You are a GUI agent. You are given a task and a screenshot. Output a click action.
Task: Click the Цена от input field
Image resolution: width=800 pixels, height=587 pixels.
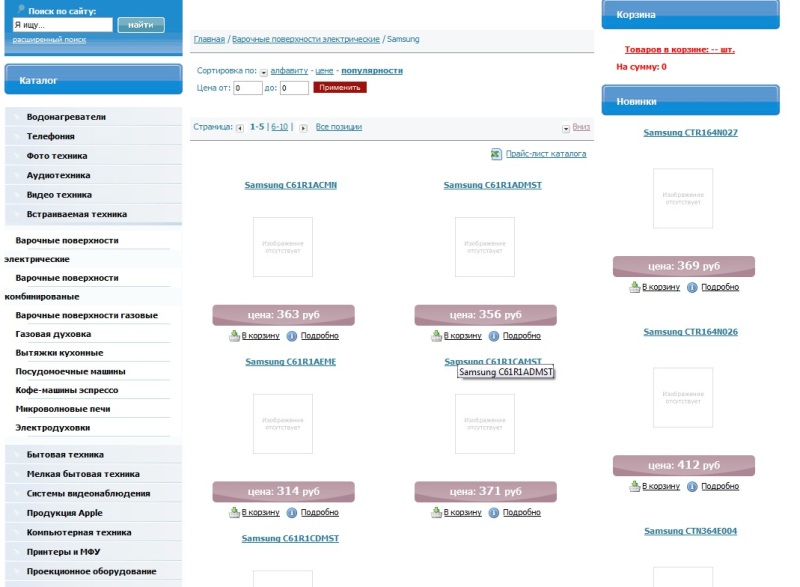[x=248, y=88]
